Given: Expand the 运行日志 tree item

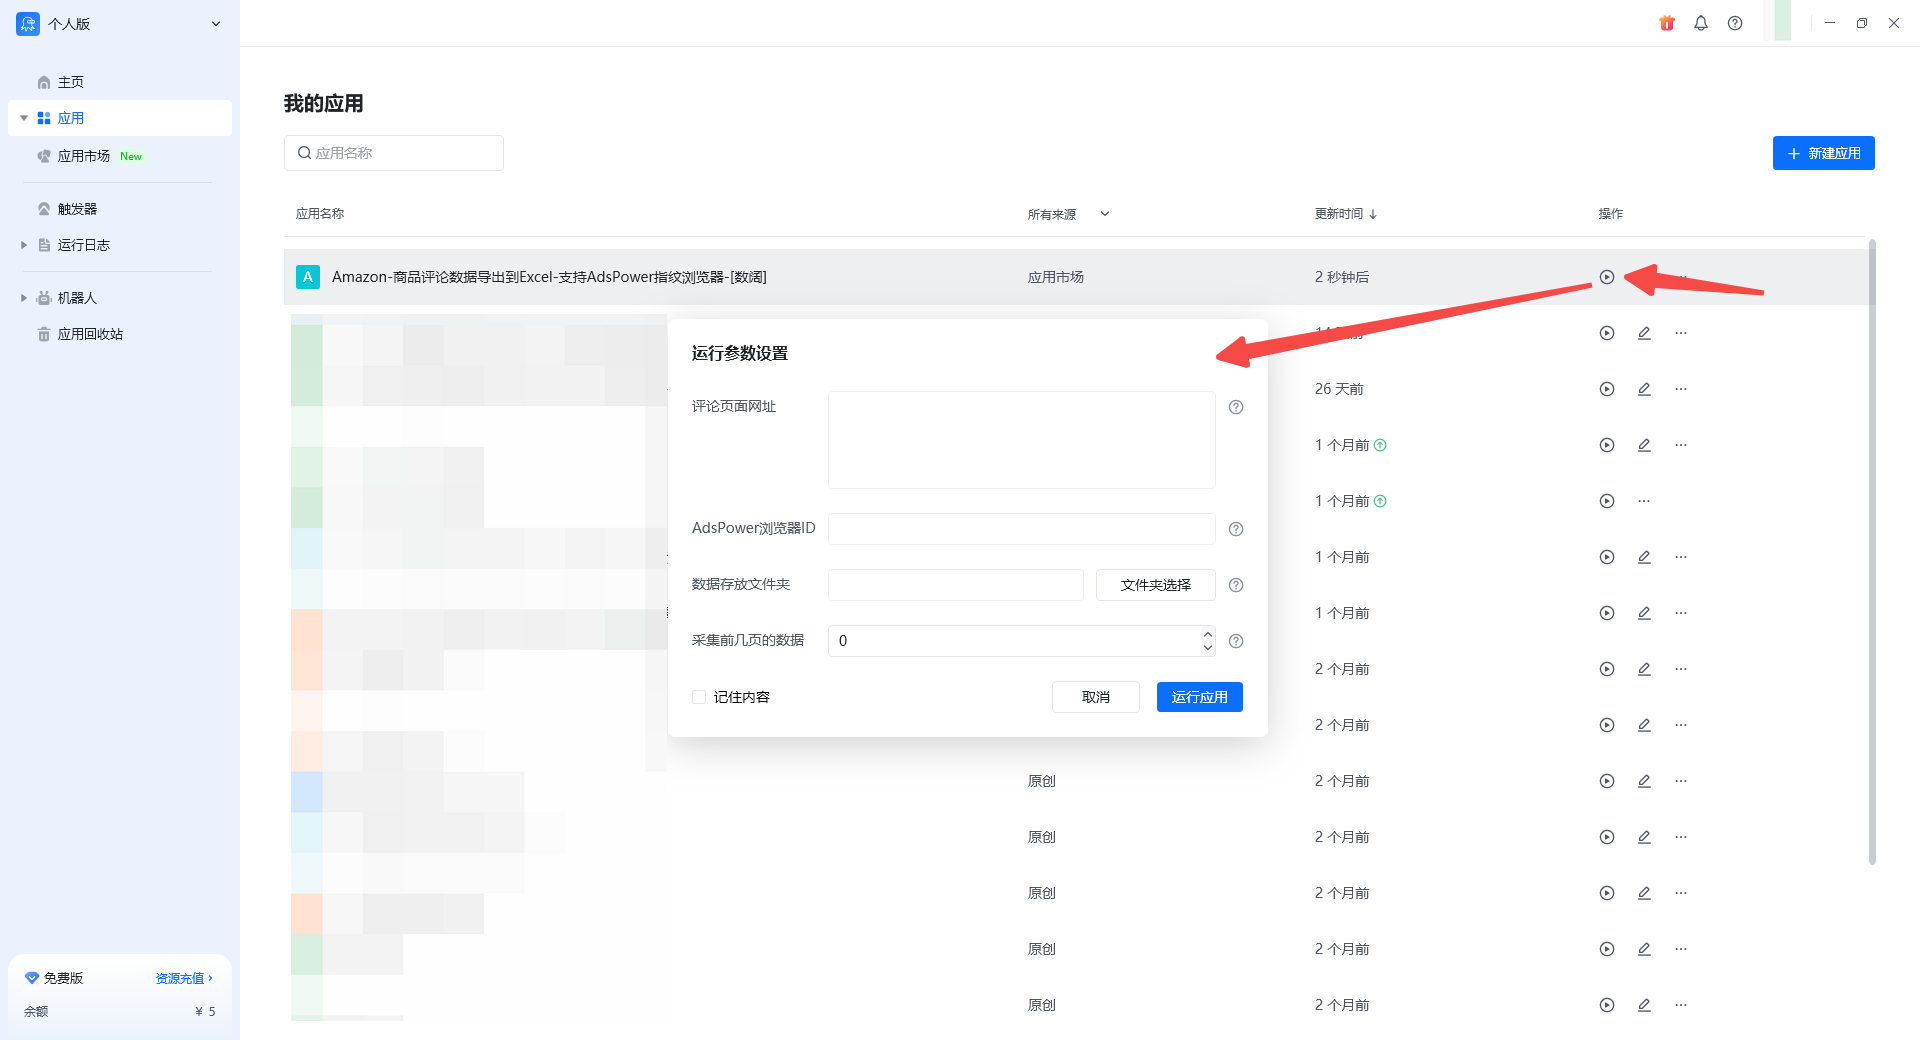Looking at the screenshot, I should (24, 245).
